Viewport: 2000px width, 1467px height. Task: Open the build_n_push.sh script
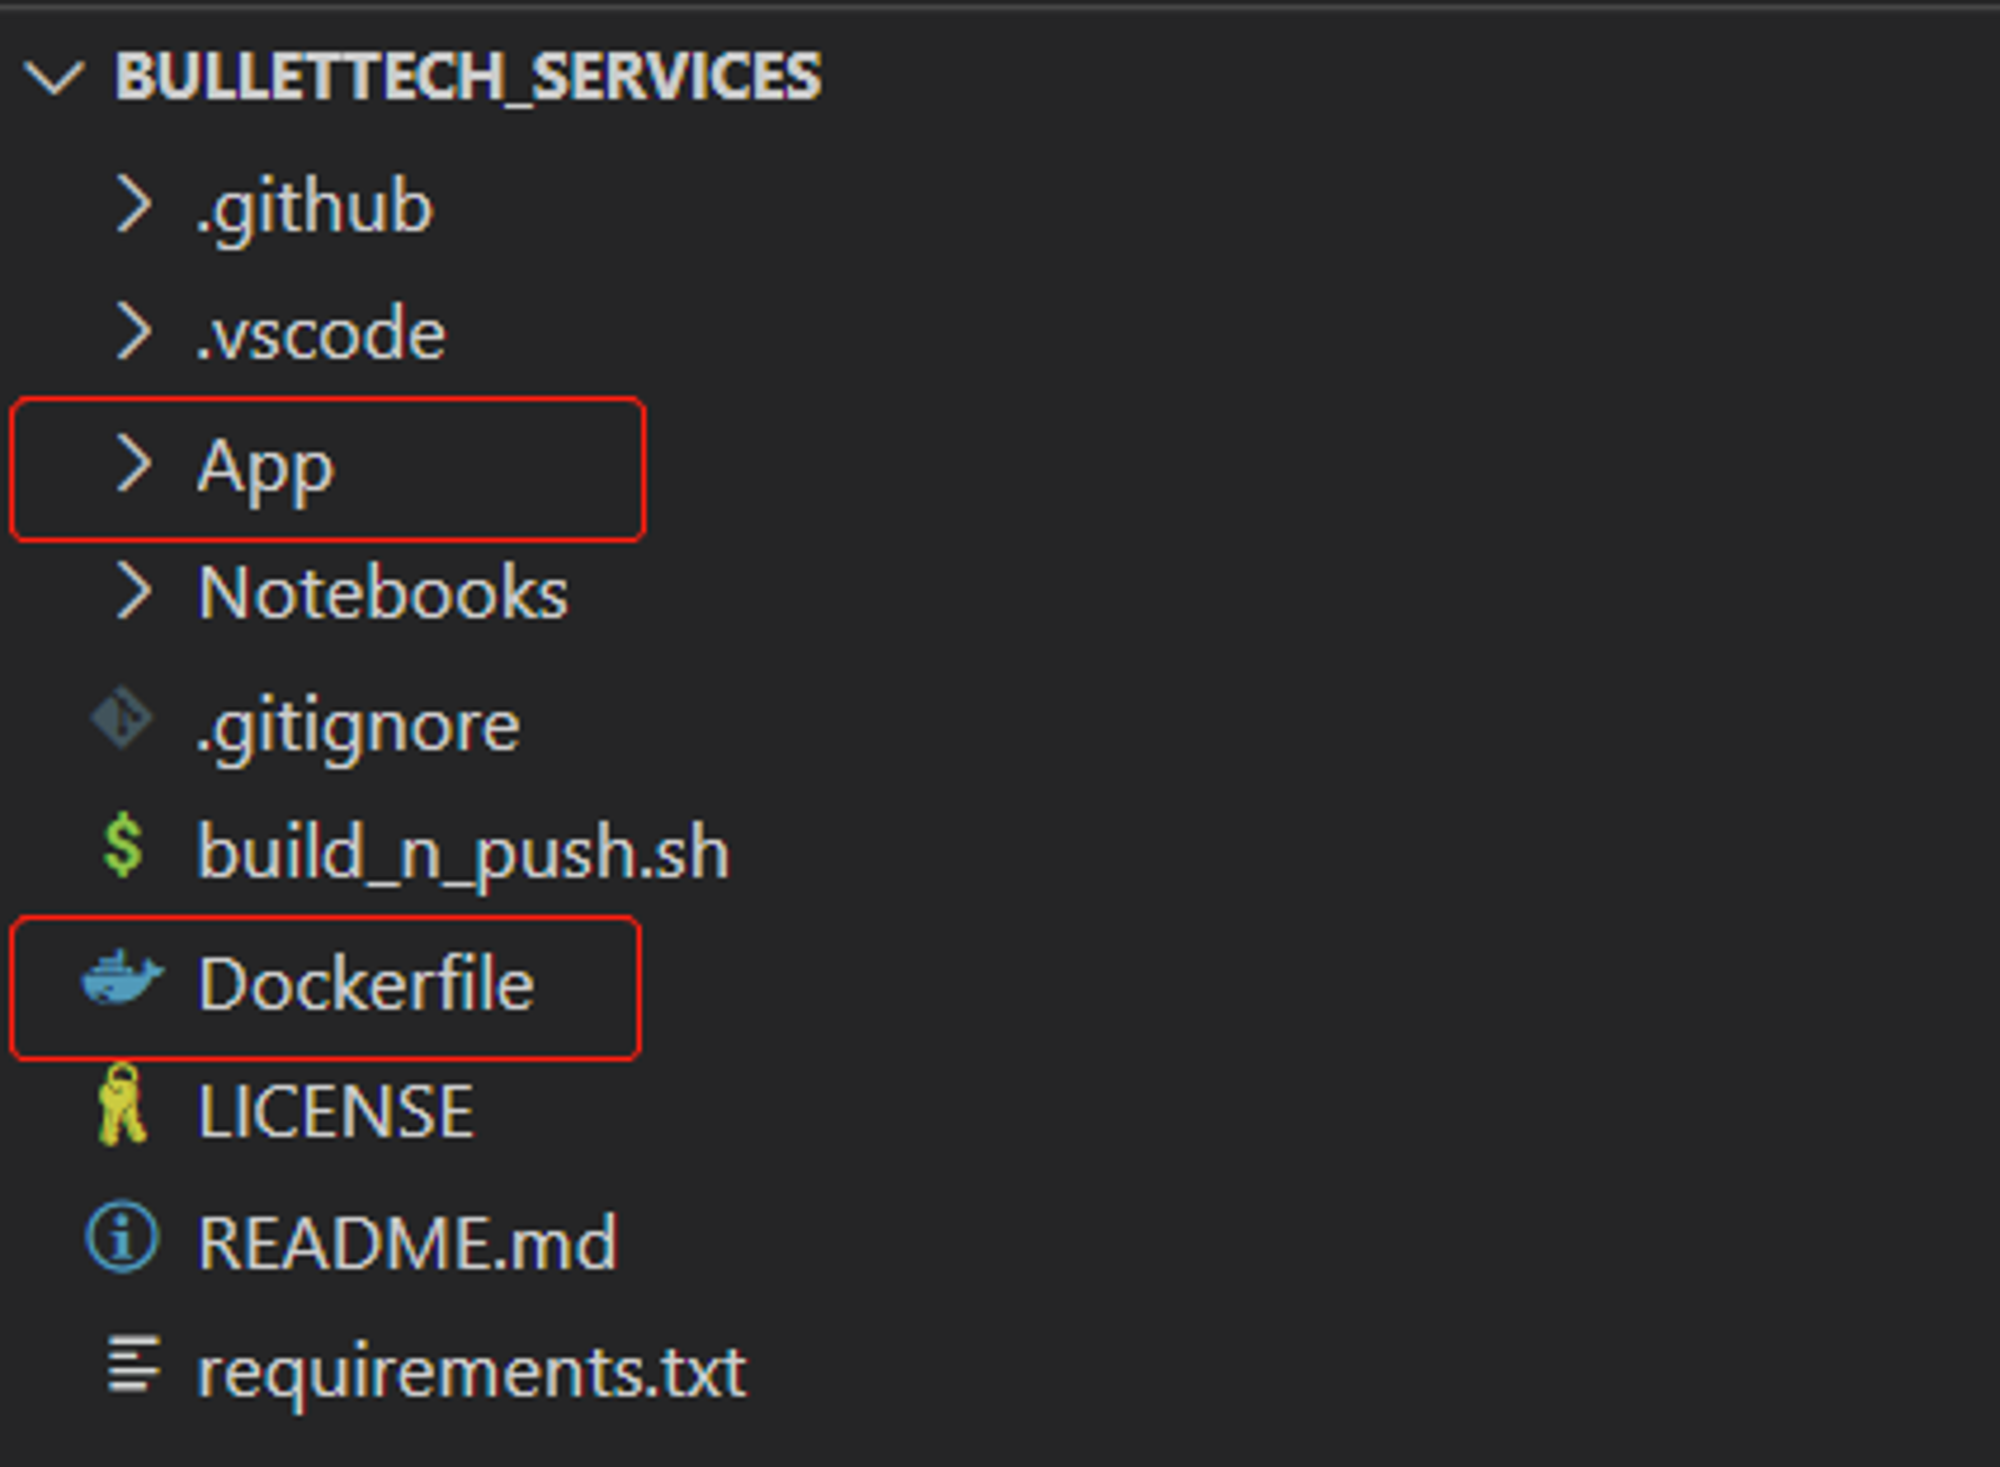[x=463, y=853]
